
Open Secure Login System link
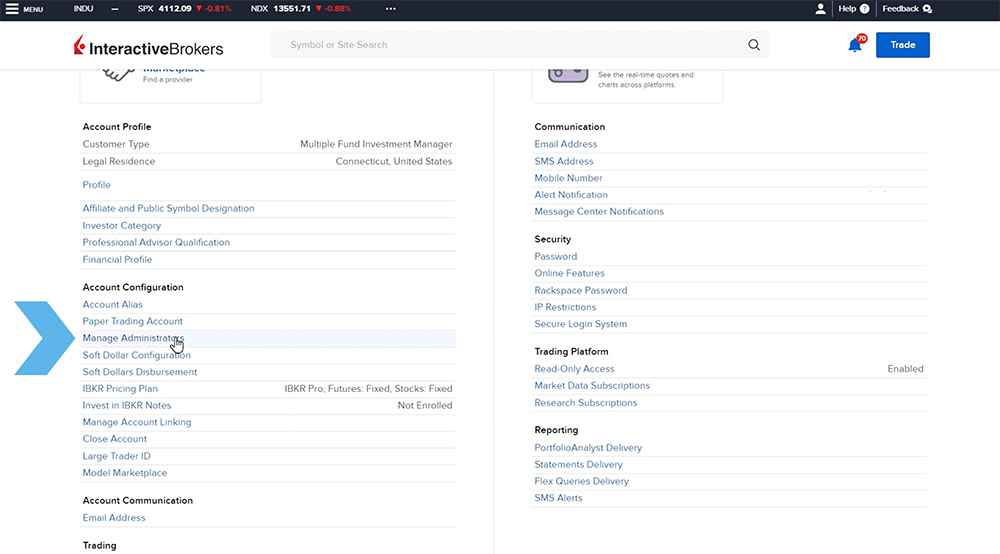[581, 324]
